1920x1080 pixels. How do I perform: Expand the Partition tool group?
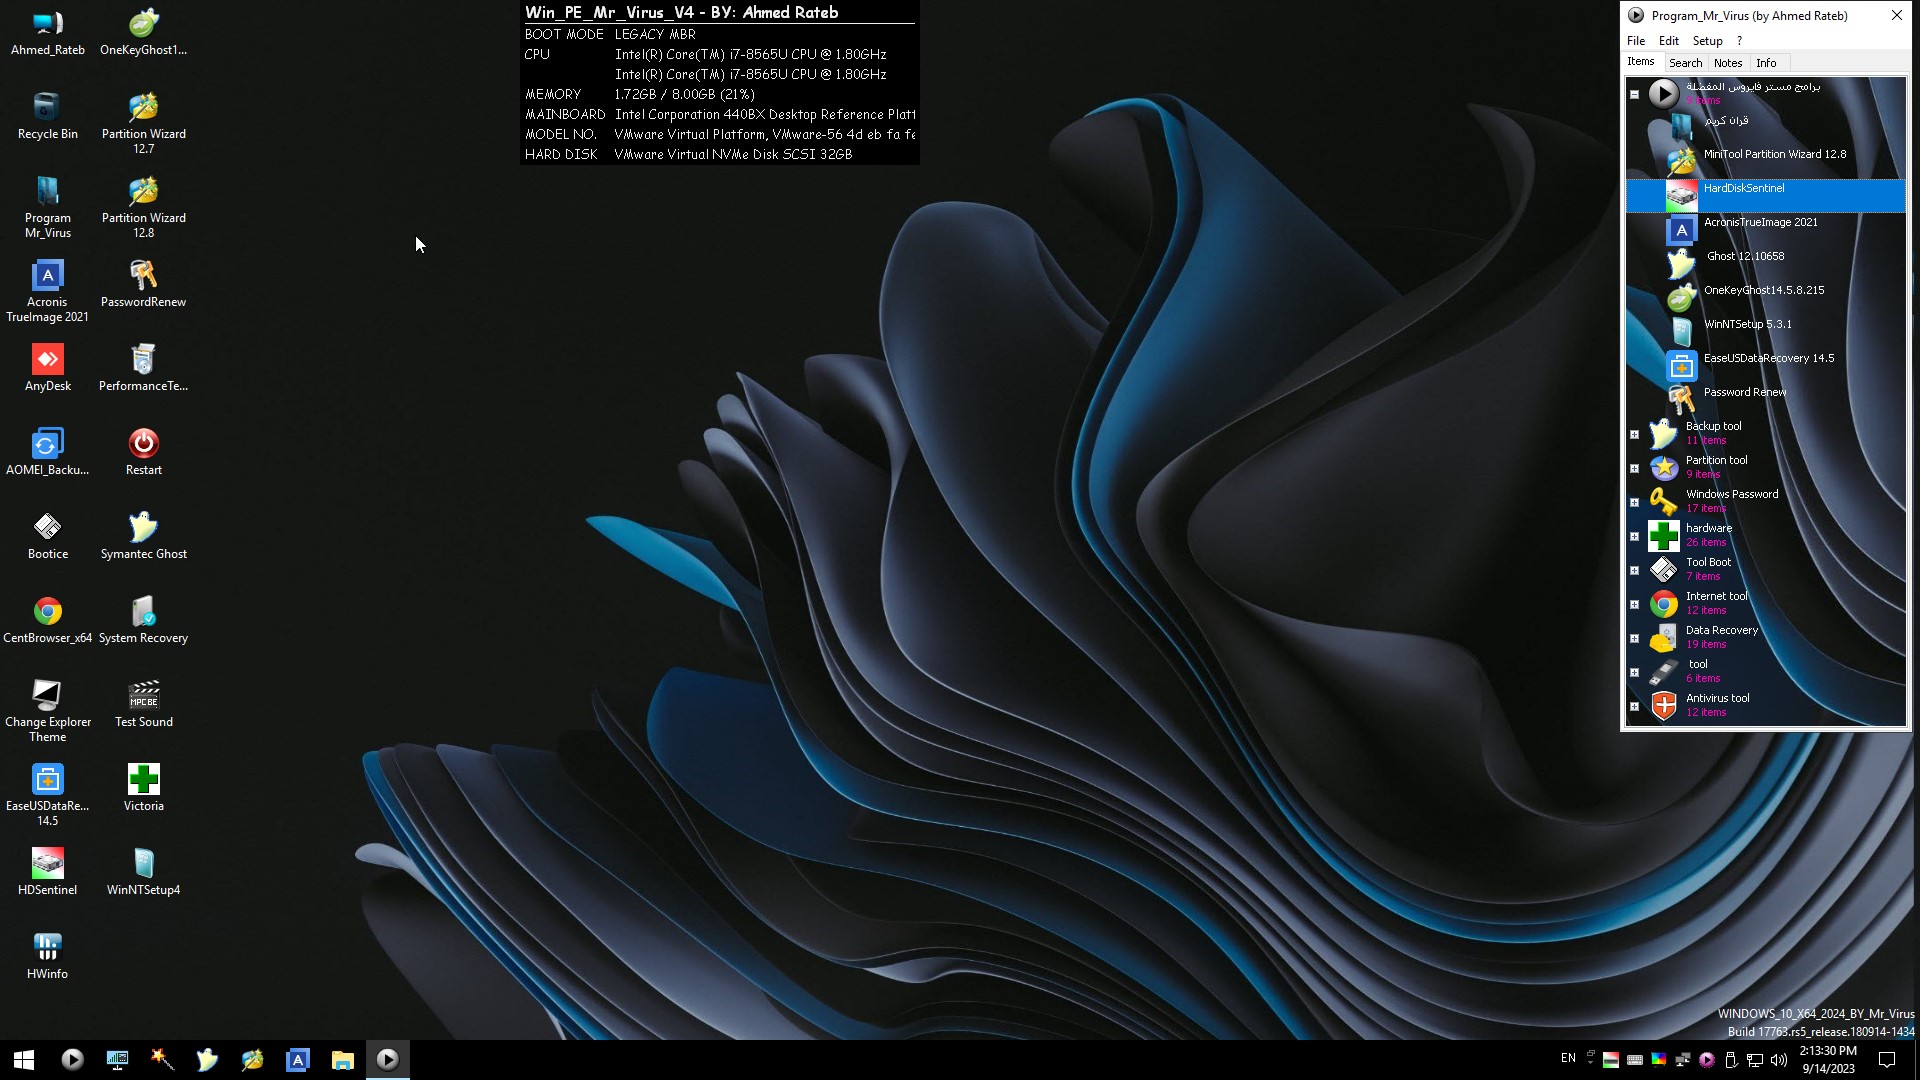1635,469
